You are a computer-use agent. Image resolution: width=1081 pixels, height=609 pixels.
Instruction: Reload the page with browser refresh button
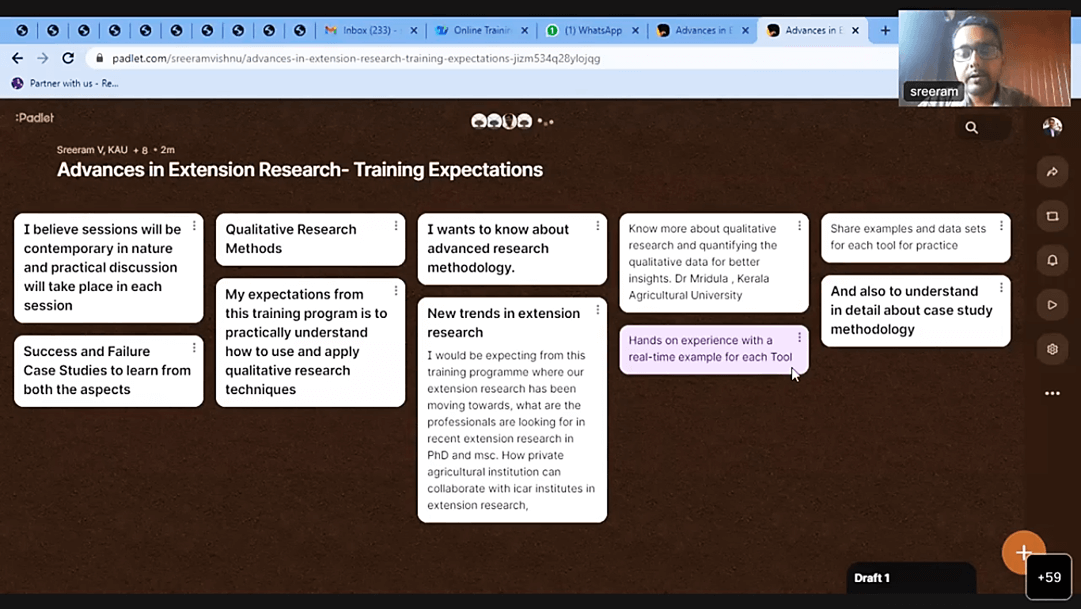click(x=68, y=59)
